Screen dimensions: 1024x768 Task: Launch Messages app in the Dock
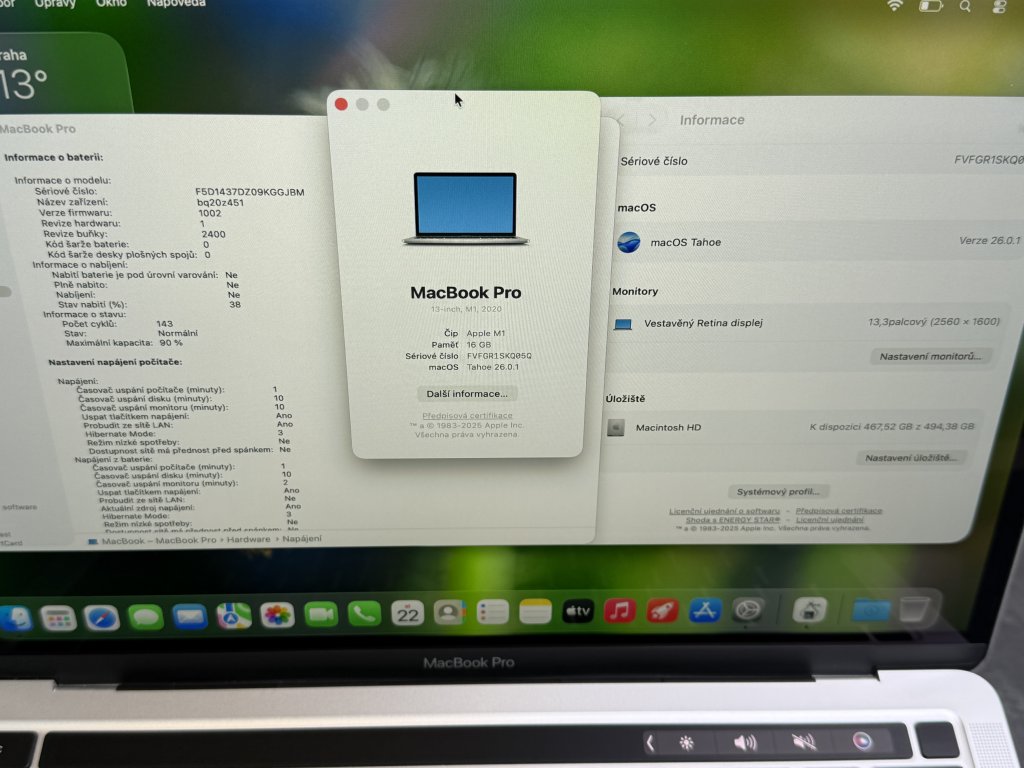pyautogui.click(x=146, y=617)
